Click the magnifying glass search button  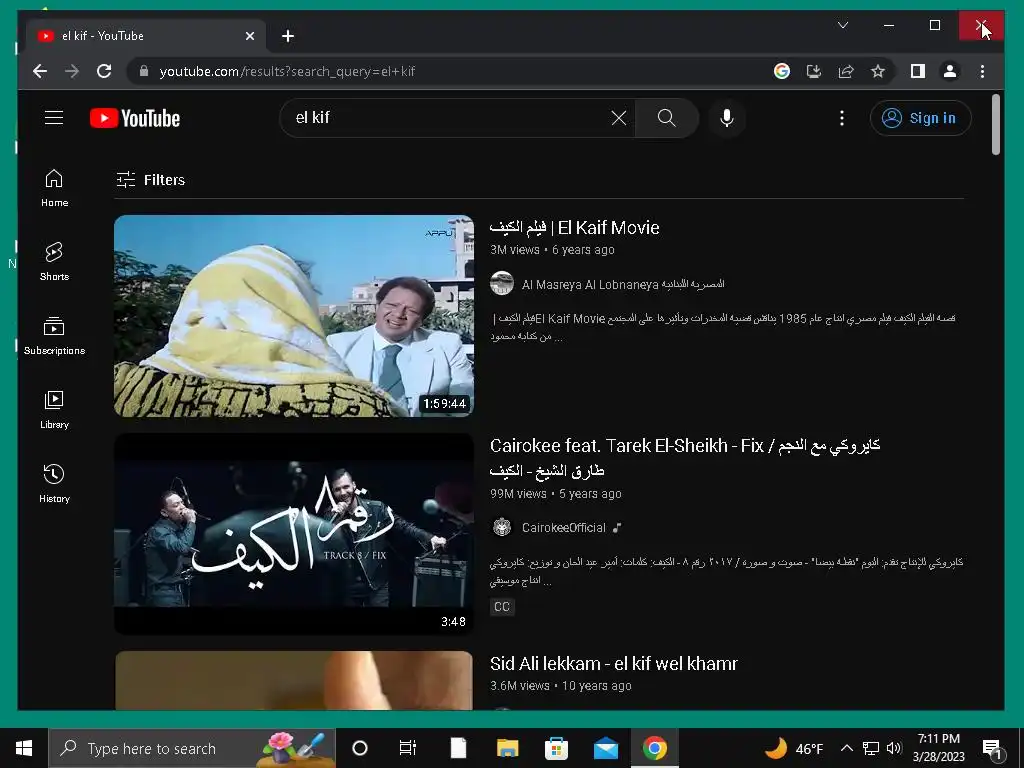pos(666,118)
